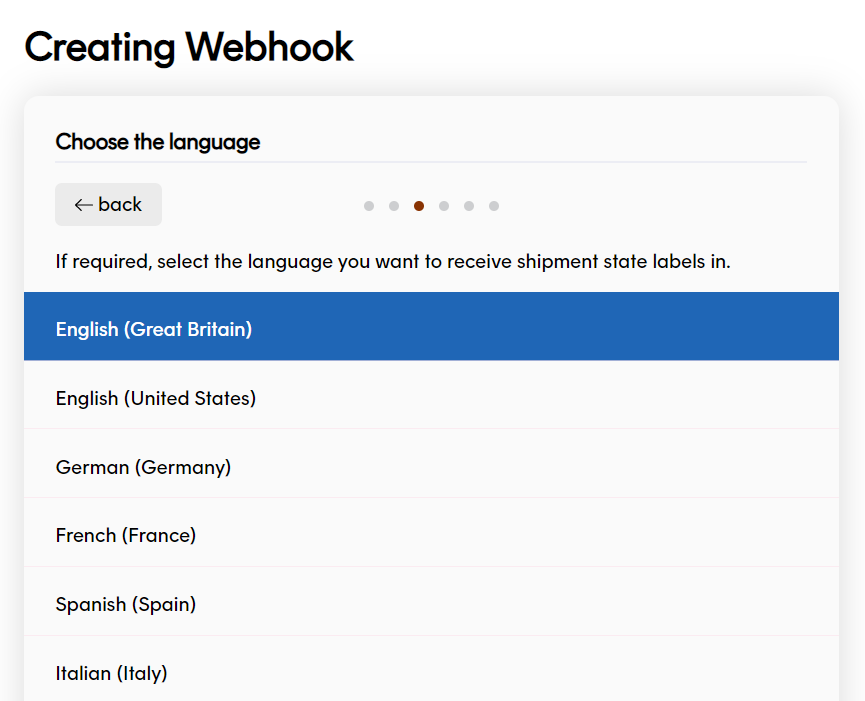Pick German (Germany) from the list
This screenshot has width=865, height=701.
click(143, 467)
